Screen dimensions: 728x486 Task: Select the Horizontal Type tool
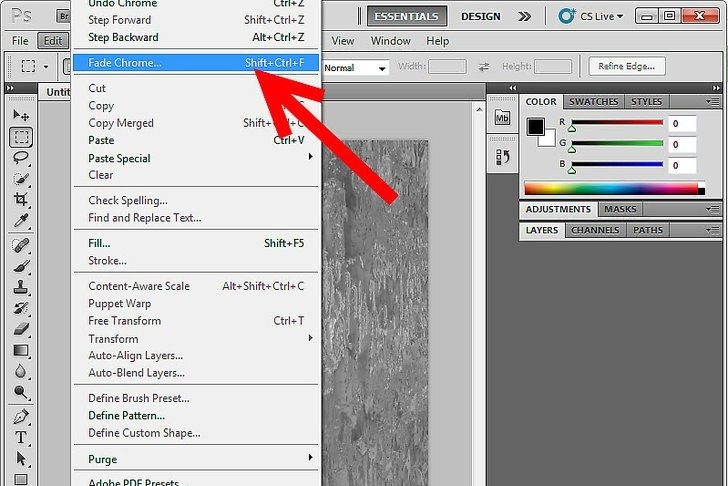click(21, 437)
